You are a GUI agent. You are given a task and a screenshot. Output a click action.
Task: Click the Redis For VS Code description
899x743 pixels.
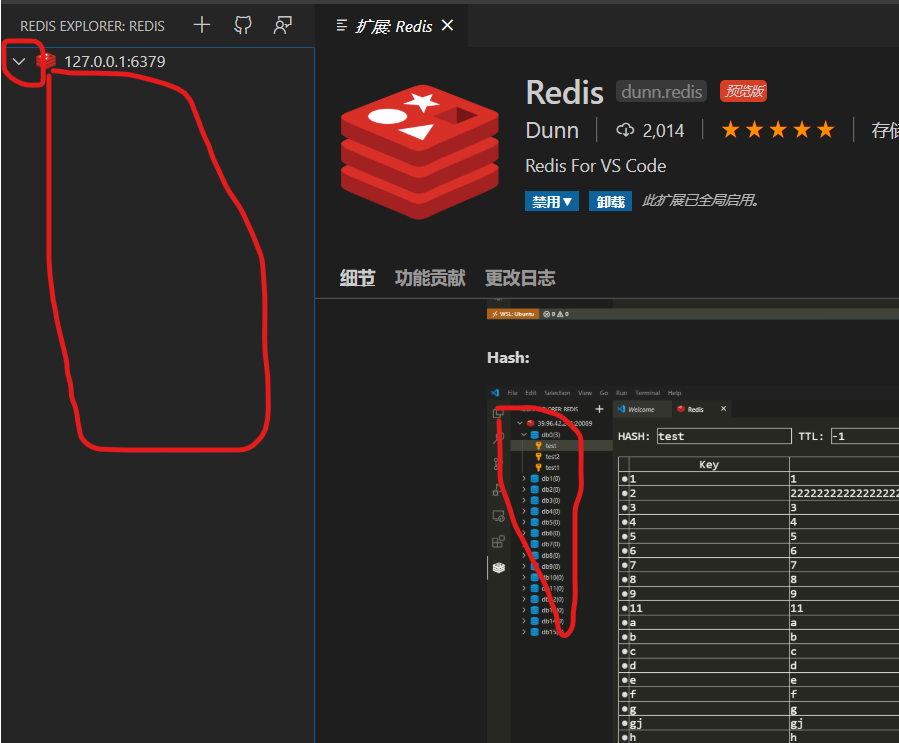point(596,166)
